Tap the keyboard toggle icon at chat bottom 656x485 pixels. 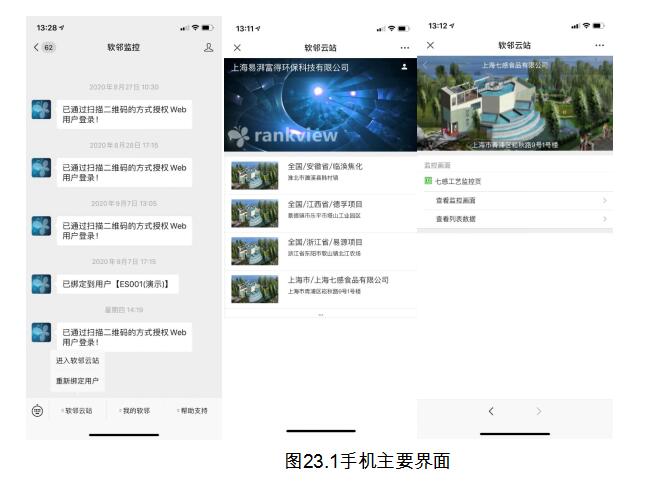[x=37, y=410]
